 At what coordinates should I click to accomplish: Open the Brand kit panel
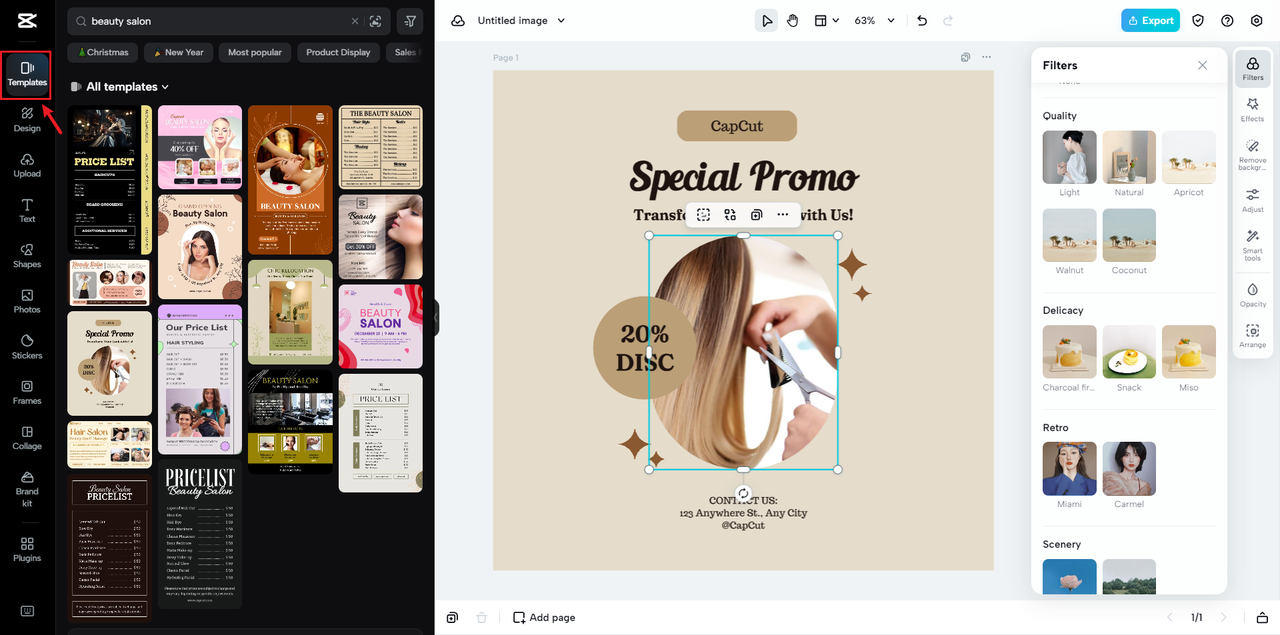coord(27,489)
